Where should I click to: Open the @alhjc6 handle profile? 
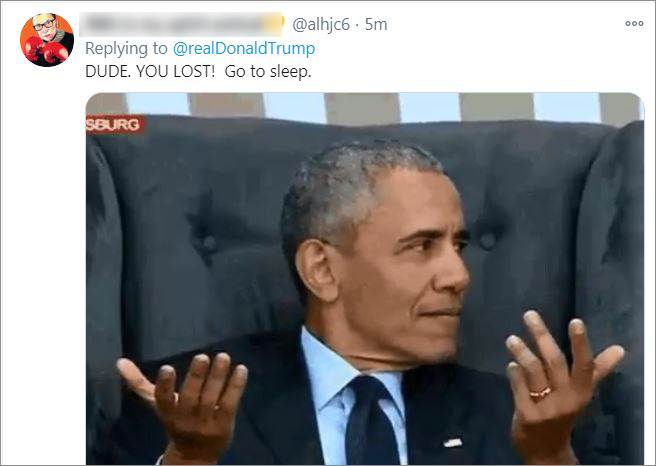(320, 24)
